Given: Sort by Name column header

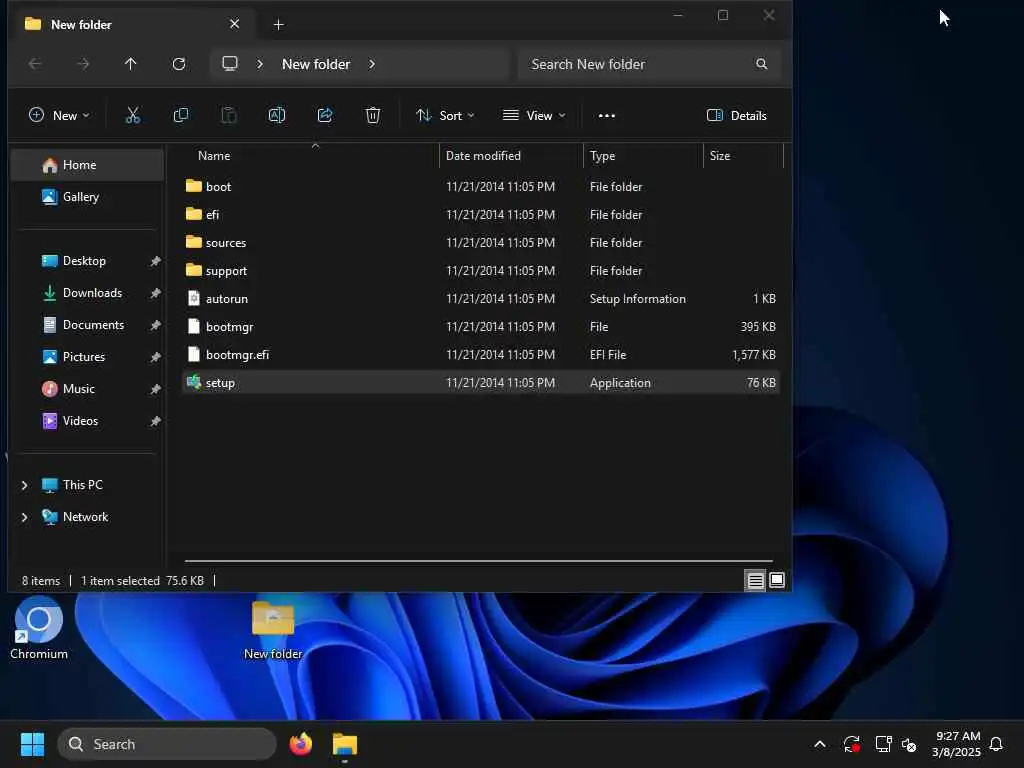Looking at the screenshot, I should [x=310, y=155].
